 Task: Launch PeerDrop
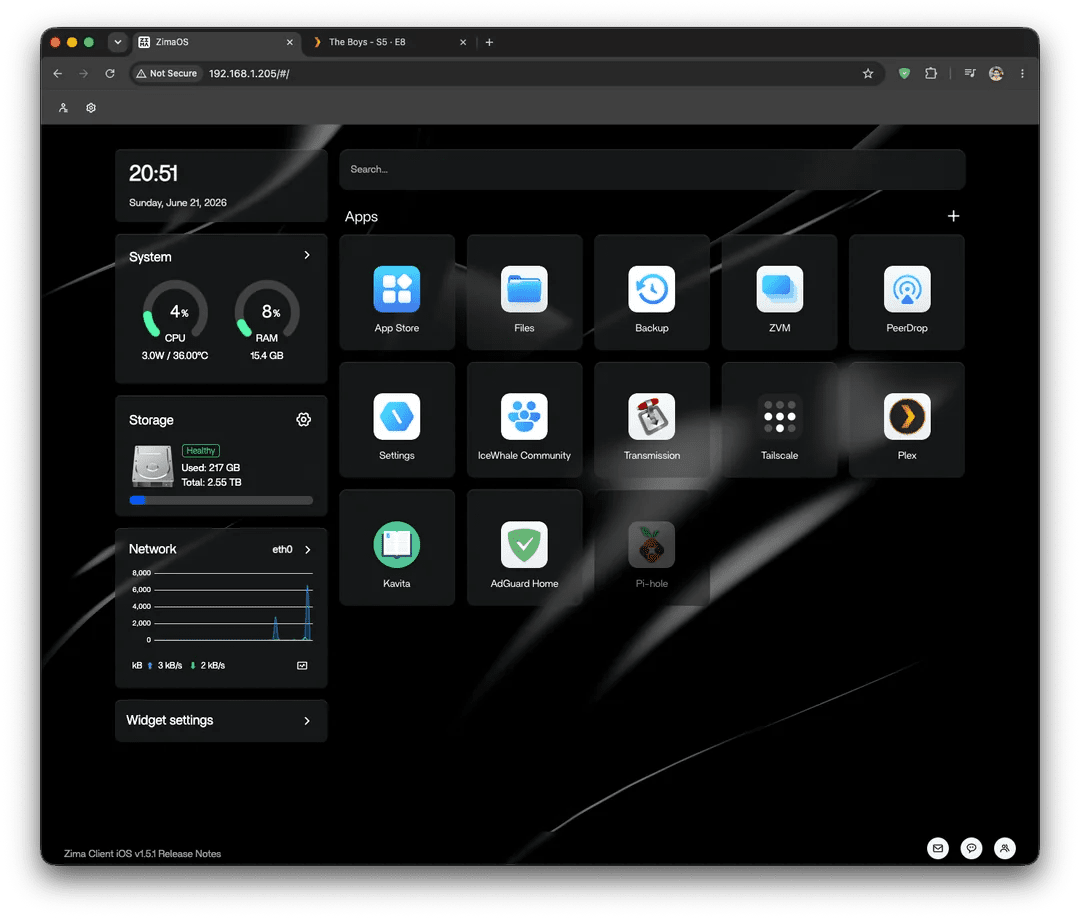click(x=906, y=292)
